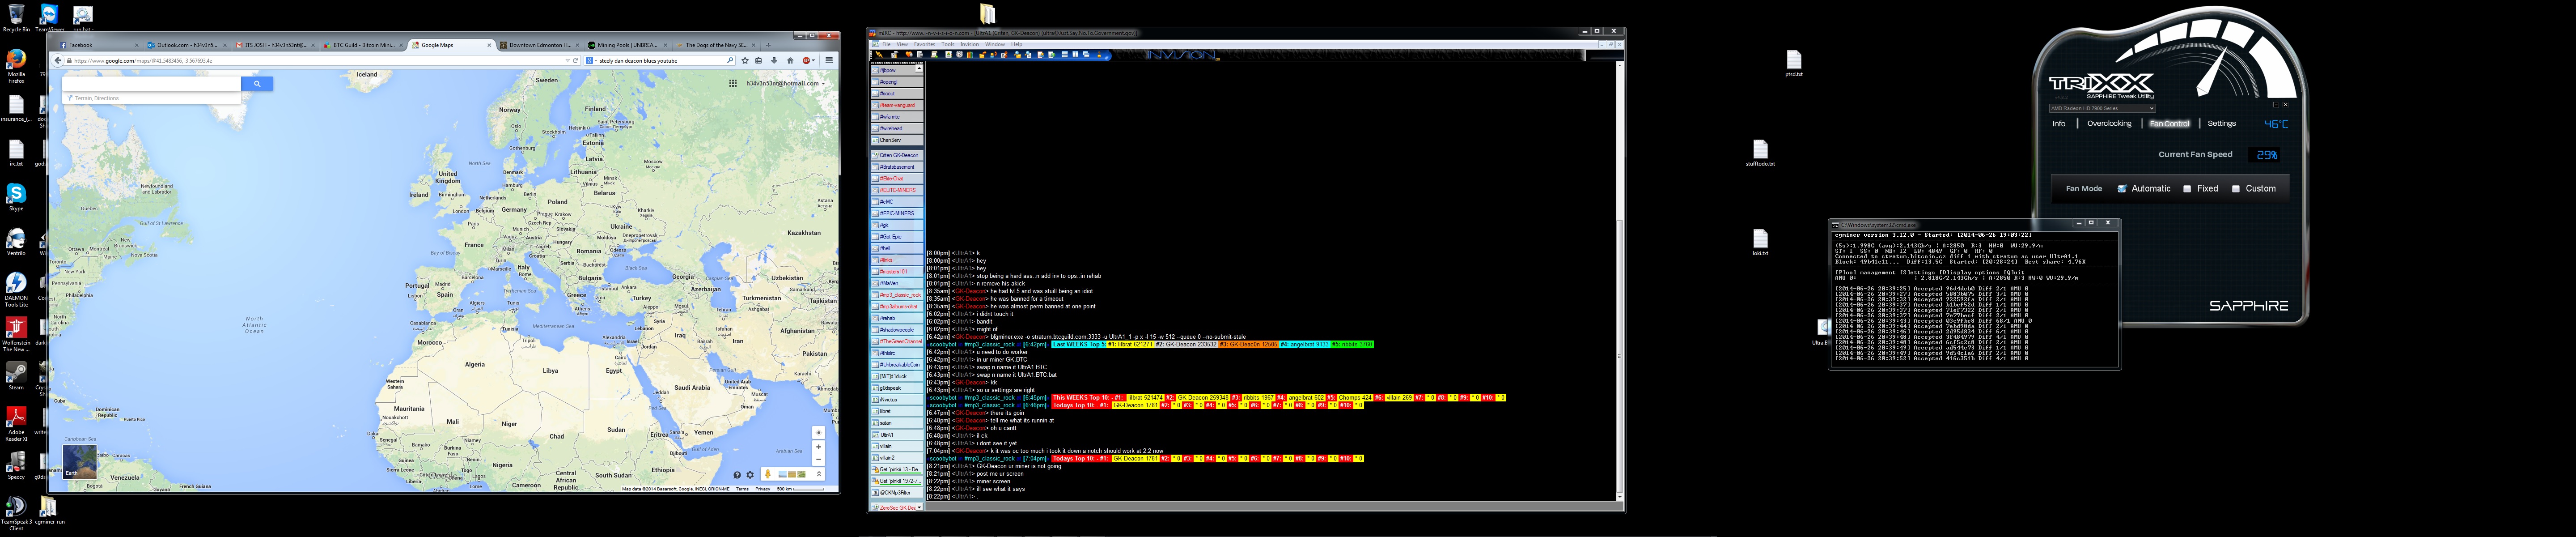2576x537 pixels.
Task: Switch to the Outlook.com tab
Action: tap(186, 45)
